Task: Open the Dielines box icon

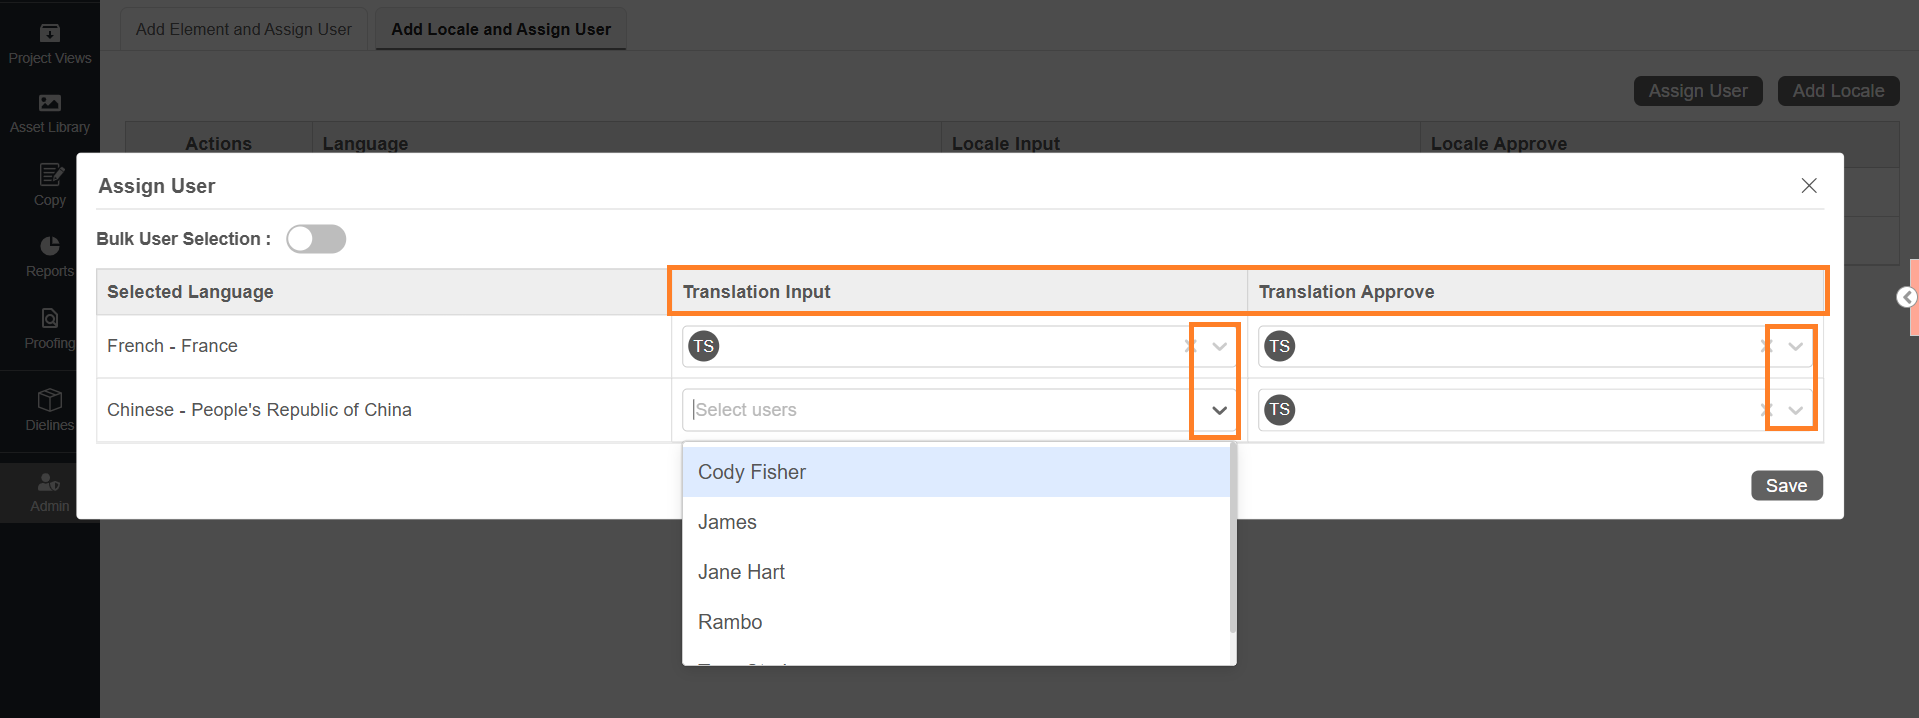Action: (50, 400)
